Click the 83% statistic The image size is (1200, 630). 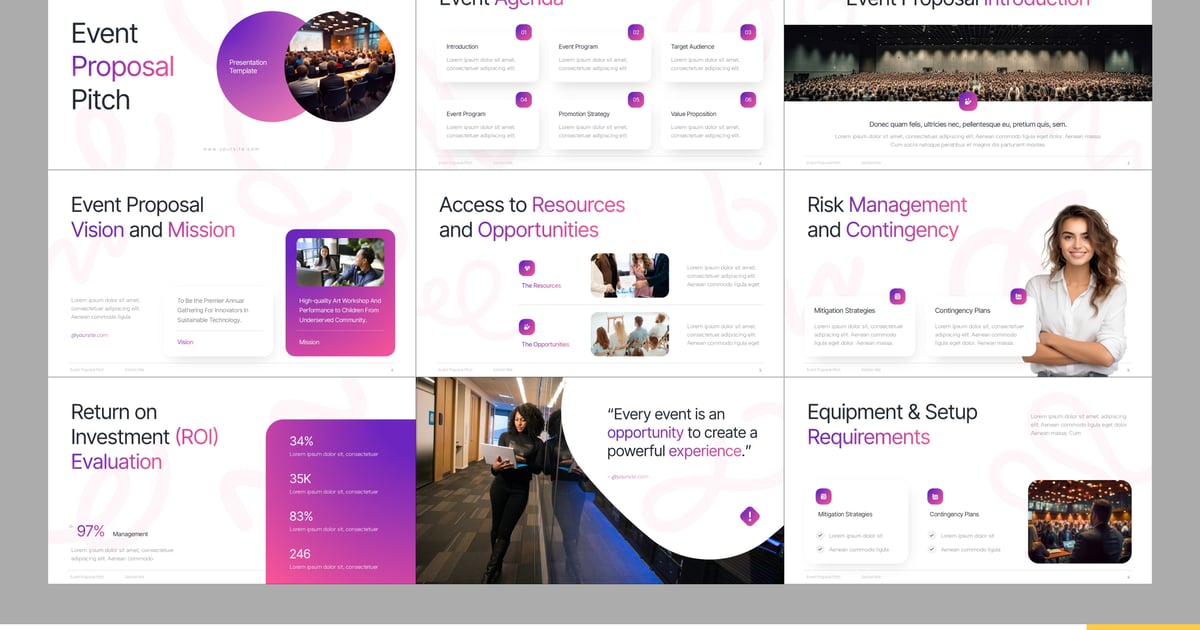click(x=301, y=516)
